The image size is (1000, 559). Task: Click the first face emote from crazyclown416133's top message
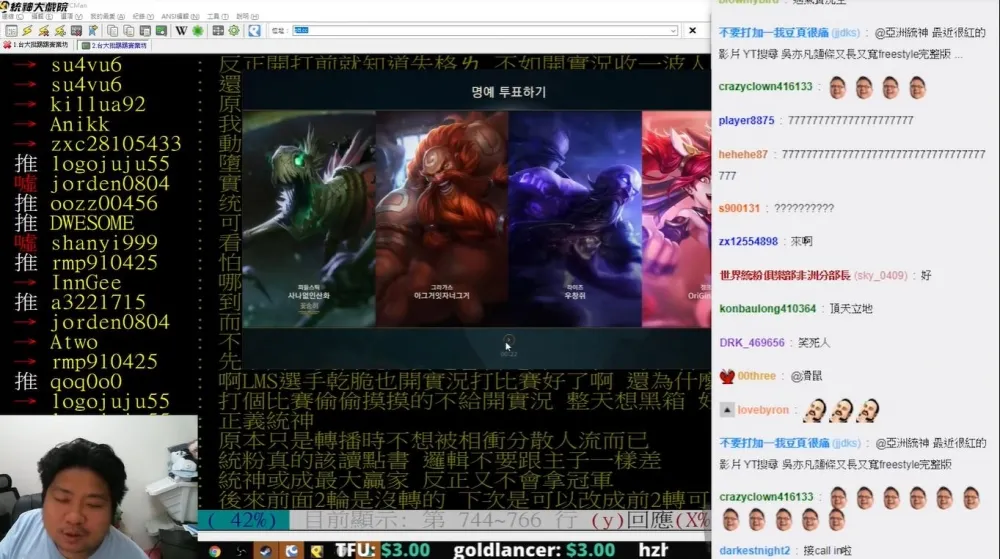(x=837, y=87)
